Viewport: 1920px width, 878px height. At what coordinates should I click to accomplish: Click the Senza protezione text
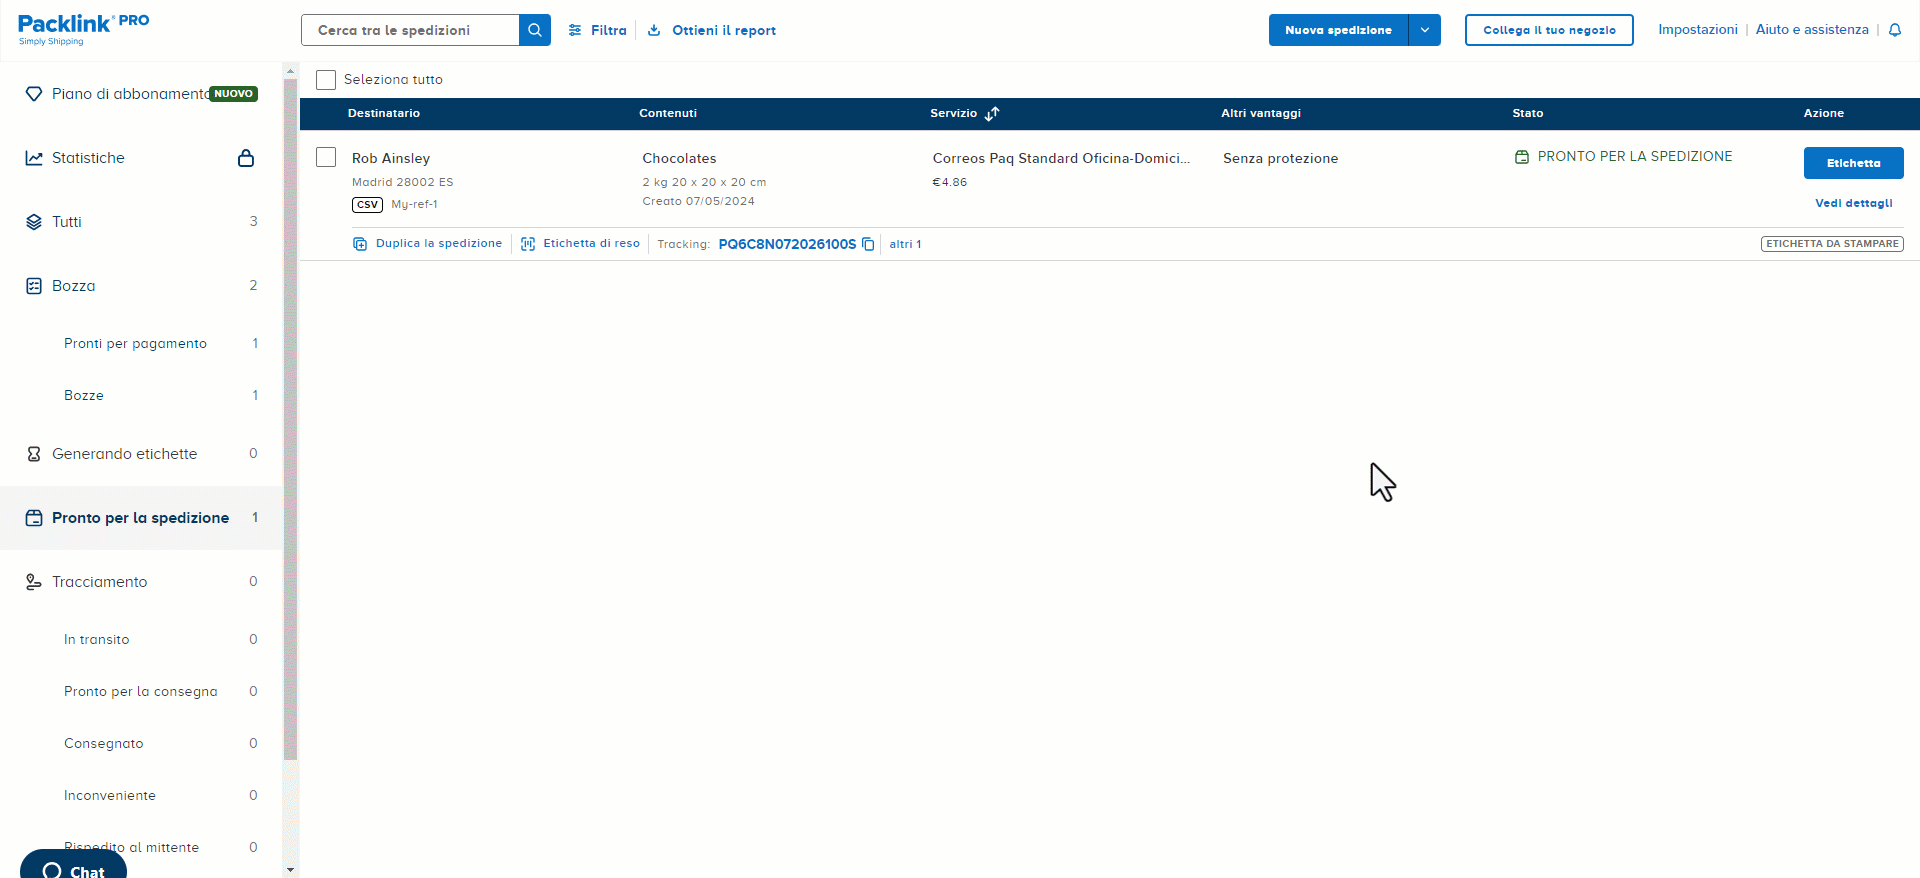click(x=1280, y=158)
